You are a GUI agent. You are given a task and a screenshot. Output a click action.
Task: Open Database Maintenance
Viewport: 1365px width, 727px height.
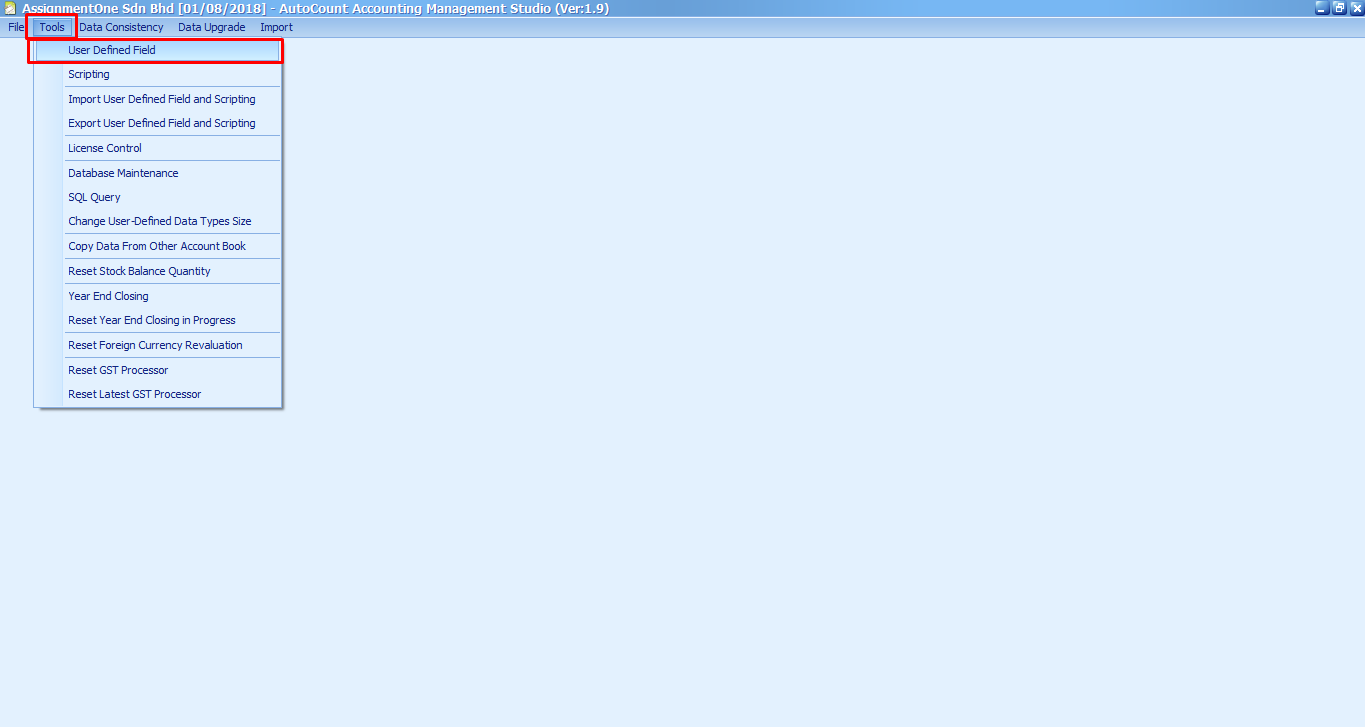(x=158, y=173)
